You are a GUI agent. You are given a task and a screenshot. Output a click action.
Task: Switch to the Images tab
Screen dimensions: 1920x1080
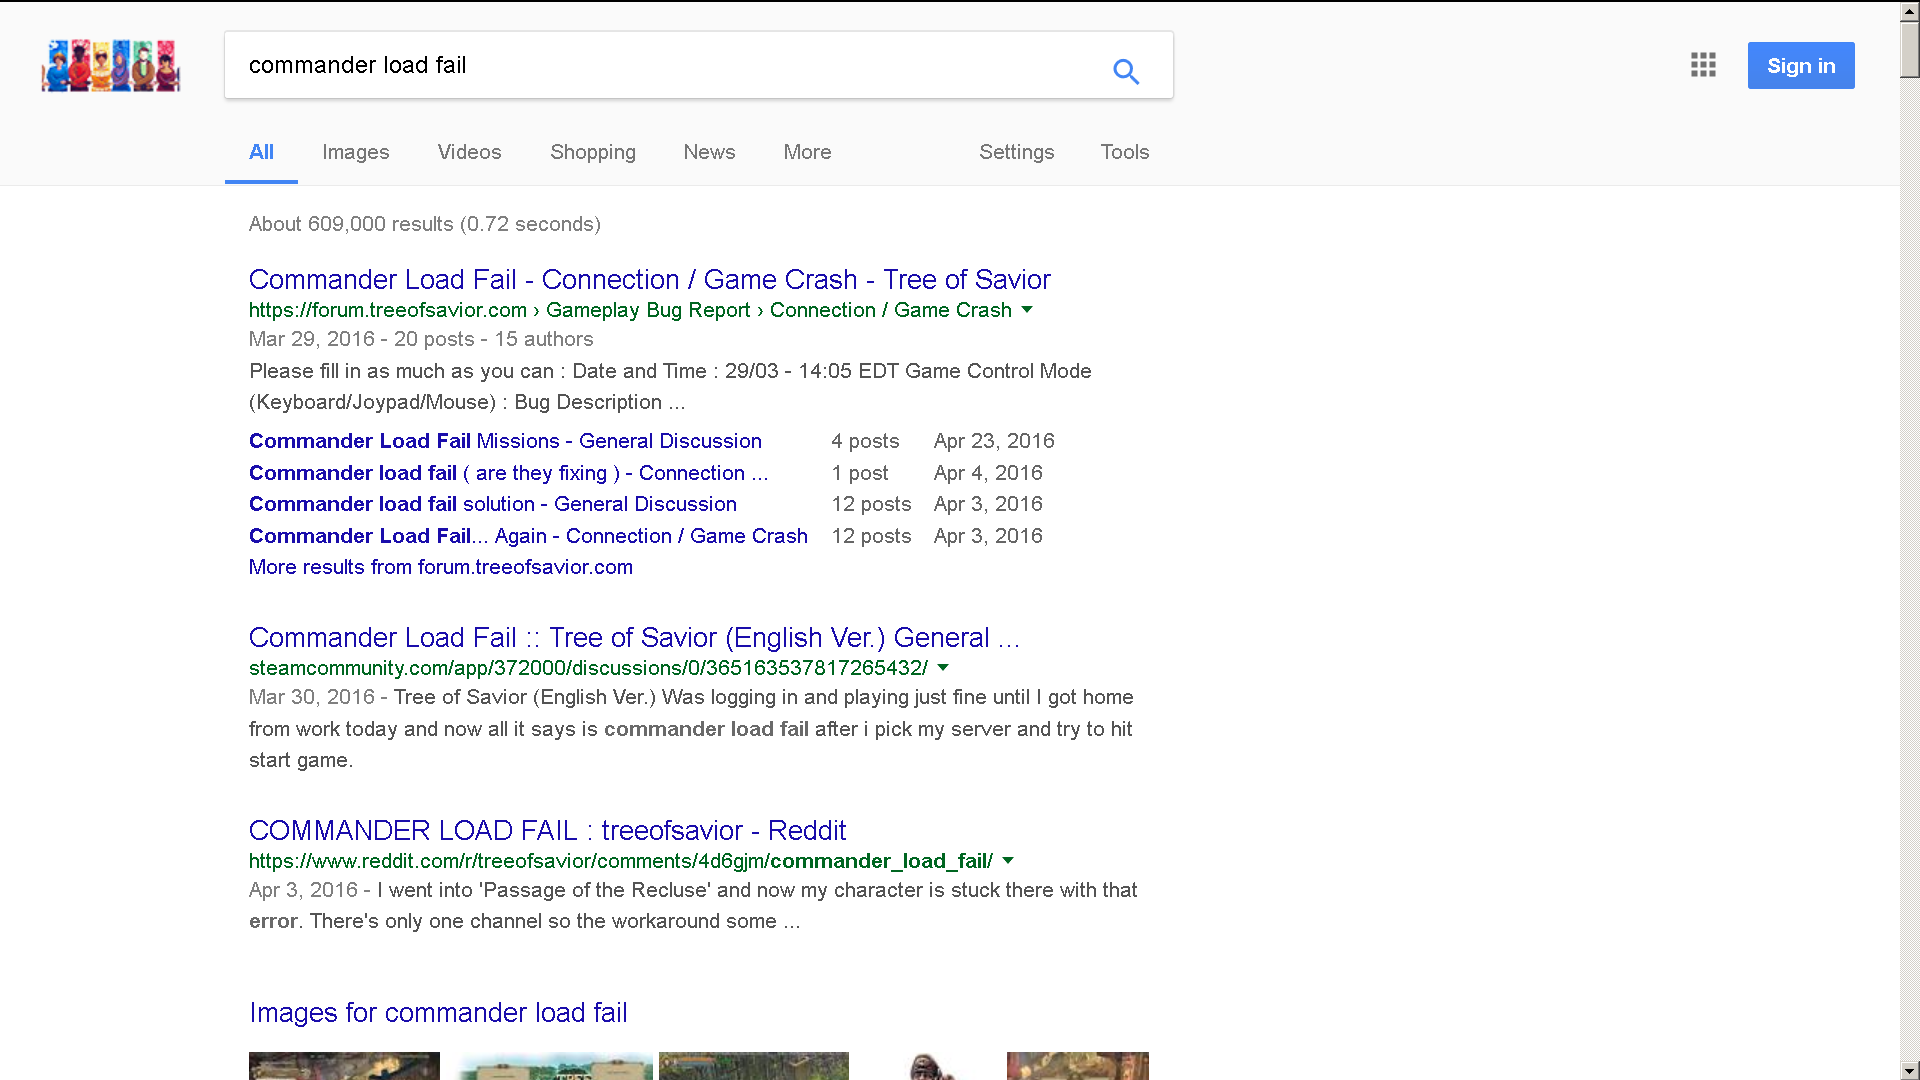[355, 152]
